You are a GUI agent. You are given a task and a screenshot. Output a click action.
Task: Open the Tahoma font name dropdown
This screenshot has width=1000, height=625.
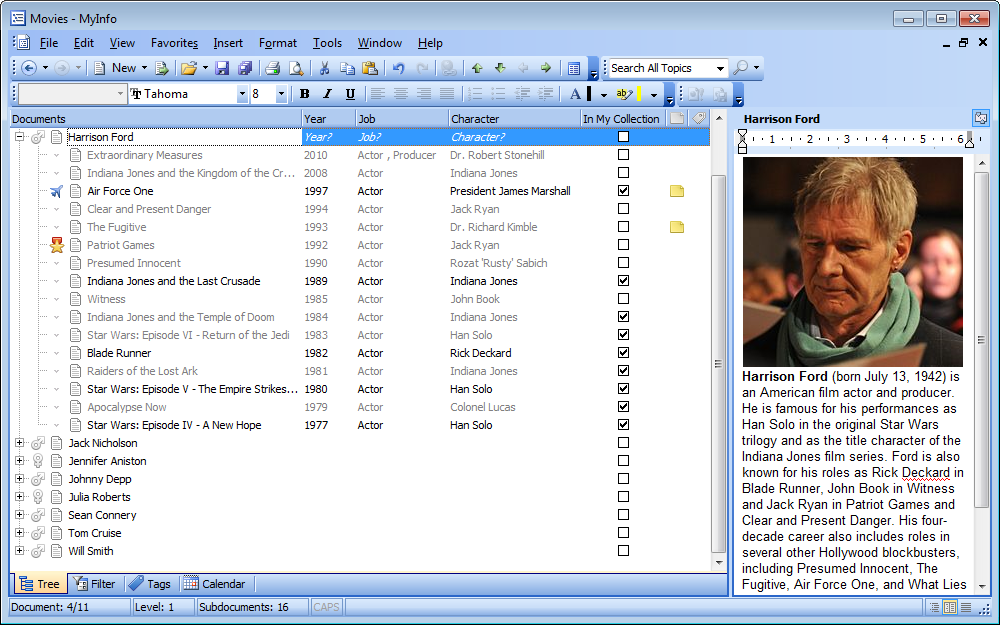[242, 94]
